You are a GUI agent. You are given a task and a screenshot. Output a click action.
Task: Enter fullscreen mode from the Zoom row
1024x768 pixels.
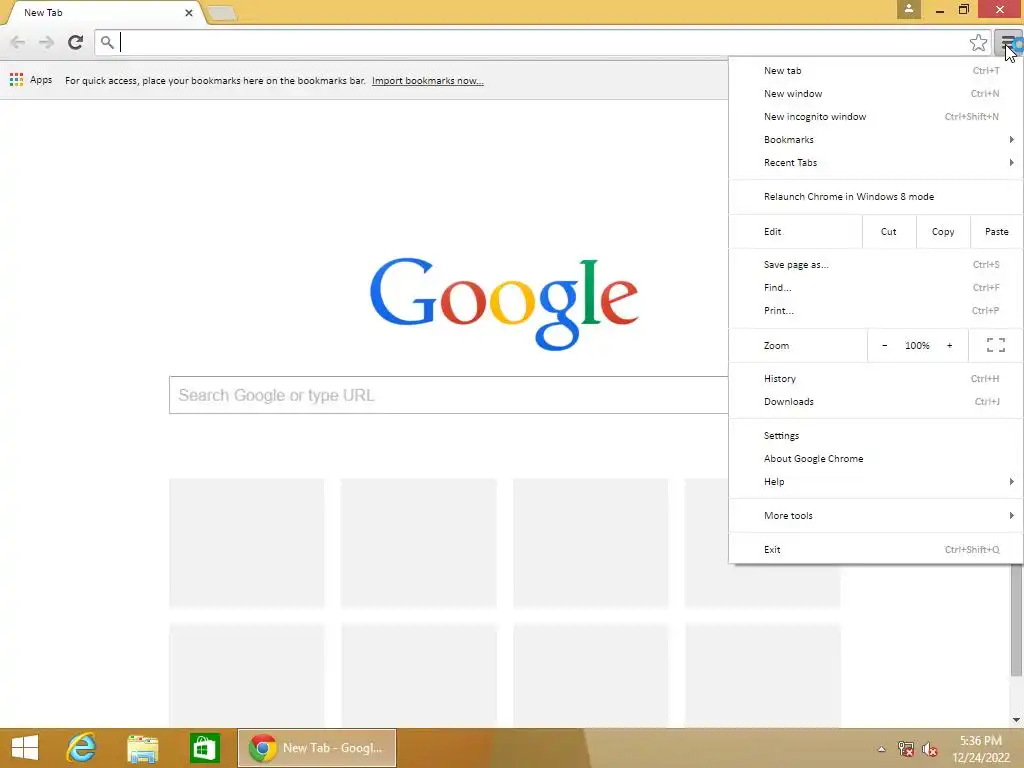pos(995,345)
